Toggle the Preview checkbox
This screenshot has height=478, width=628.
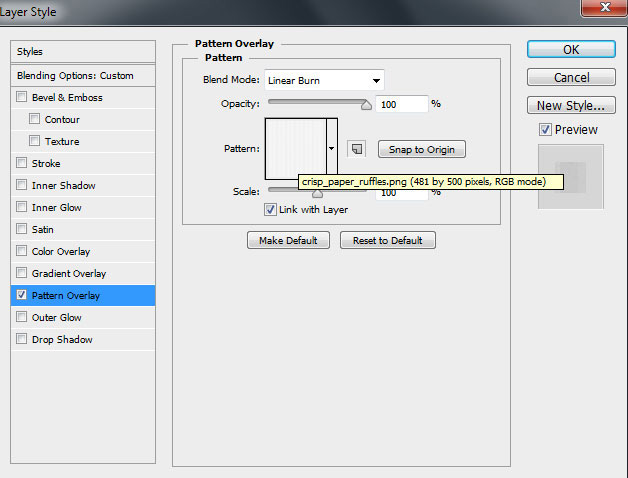(545, 129)
